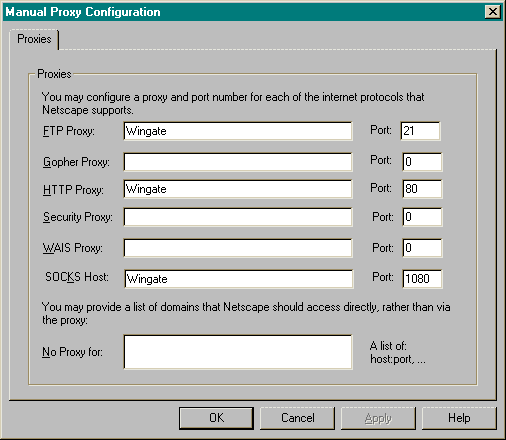
Task: Focus the WAIS Proxy host field
Action: point(238,248)
